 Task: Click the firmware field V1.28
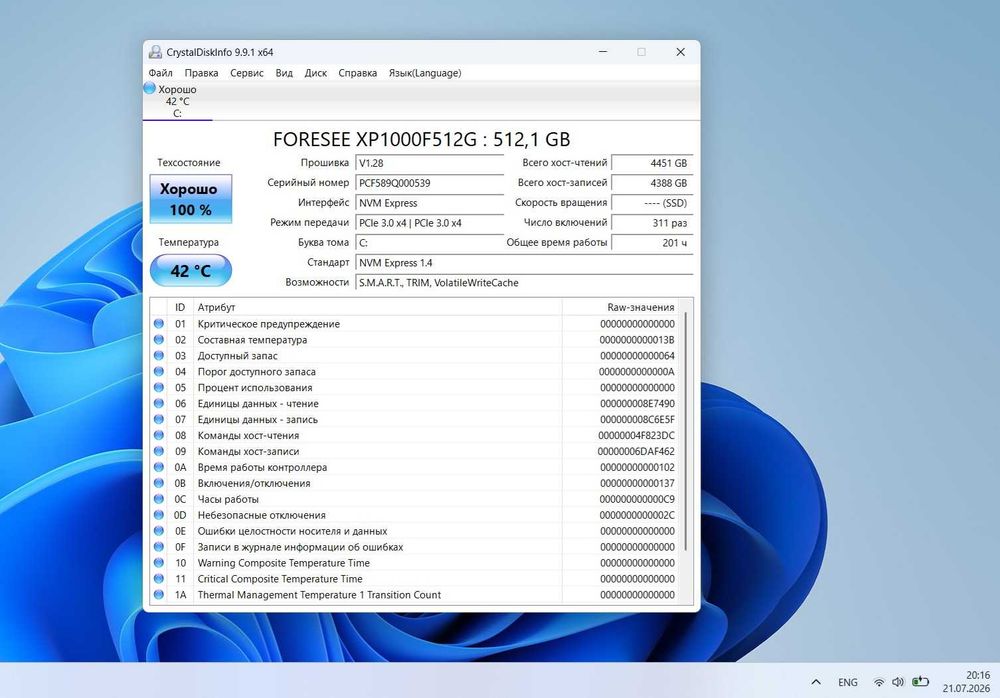point(429,163)
